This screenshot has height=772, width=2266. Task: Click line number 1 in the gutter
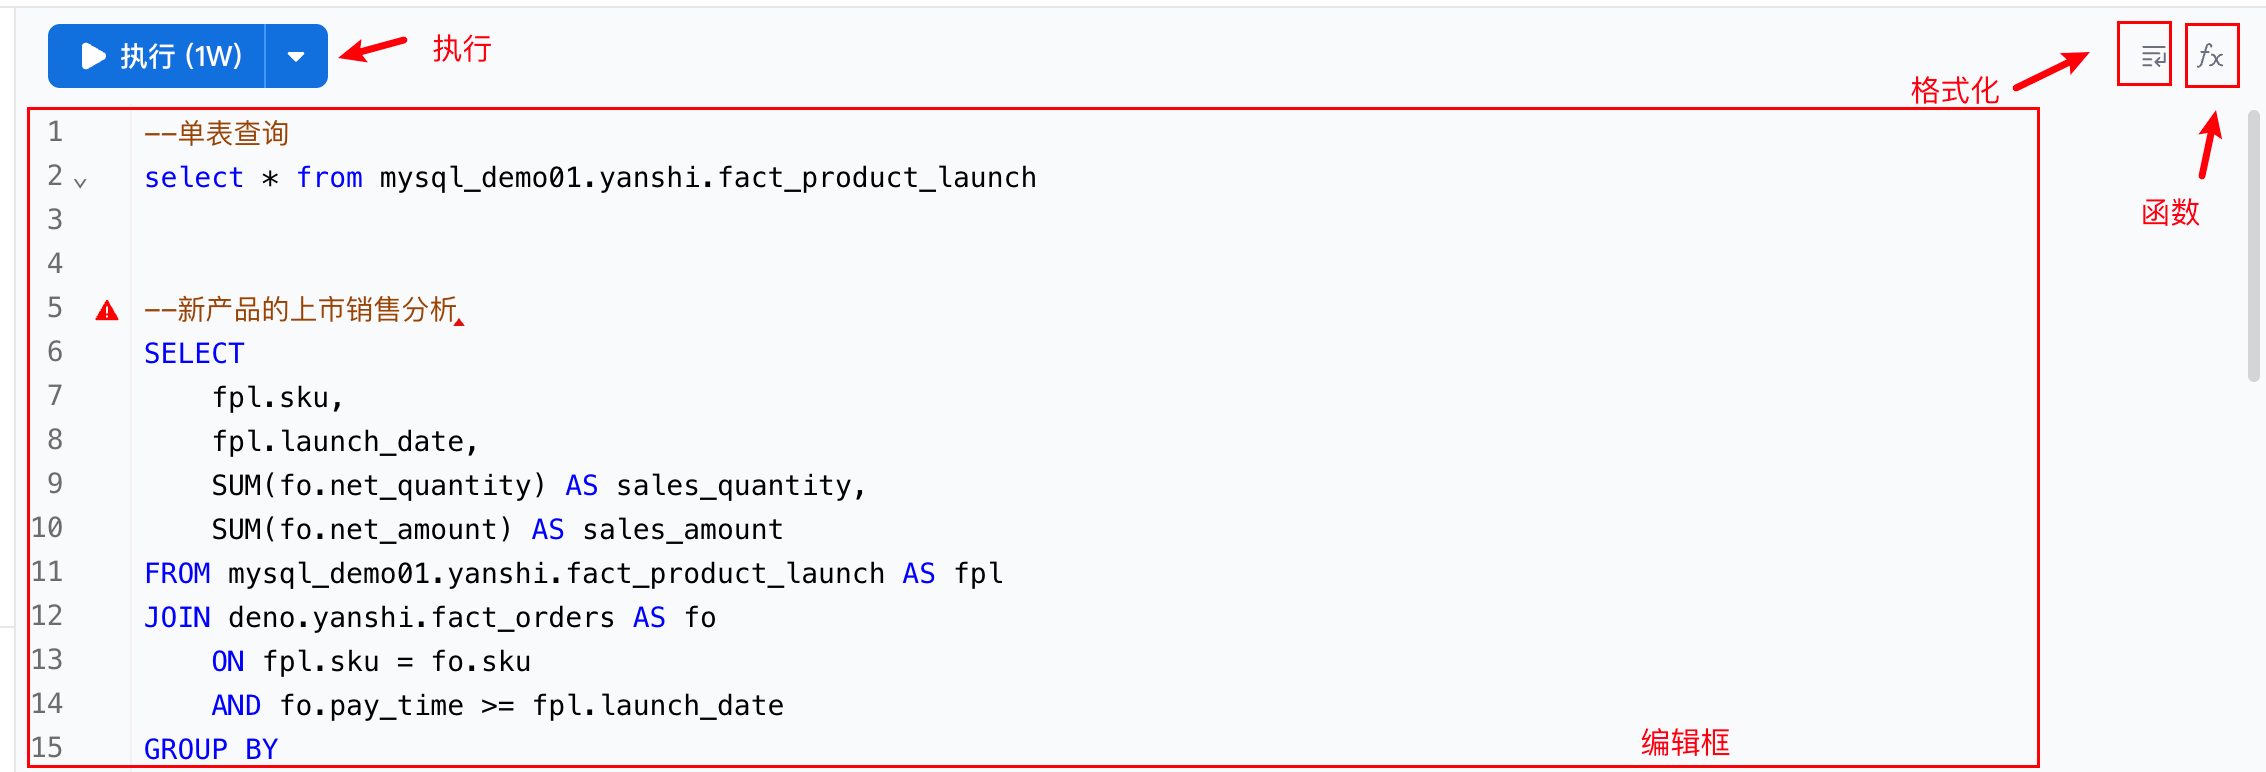[55, 132]
